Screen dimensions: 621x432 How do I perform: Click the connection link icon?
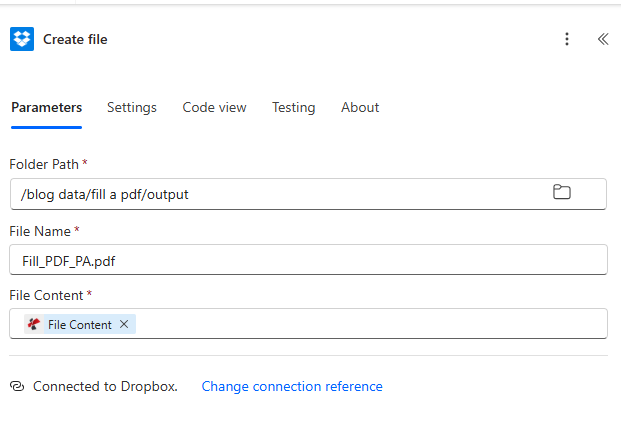(x=17, y=386)
